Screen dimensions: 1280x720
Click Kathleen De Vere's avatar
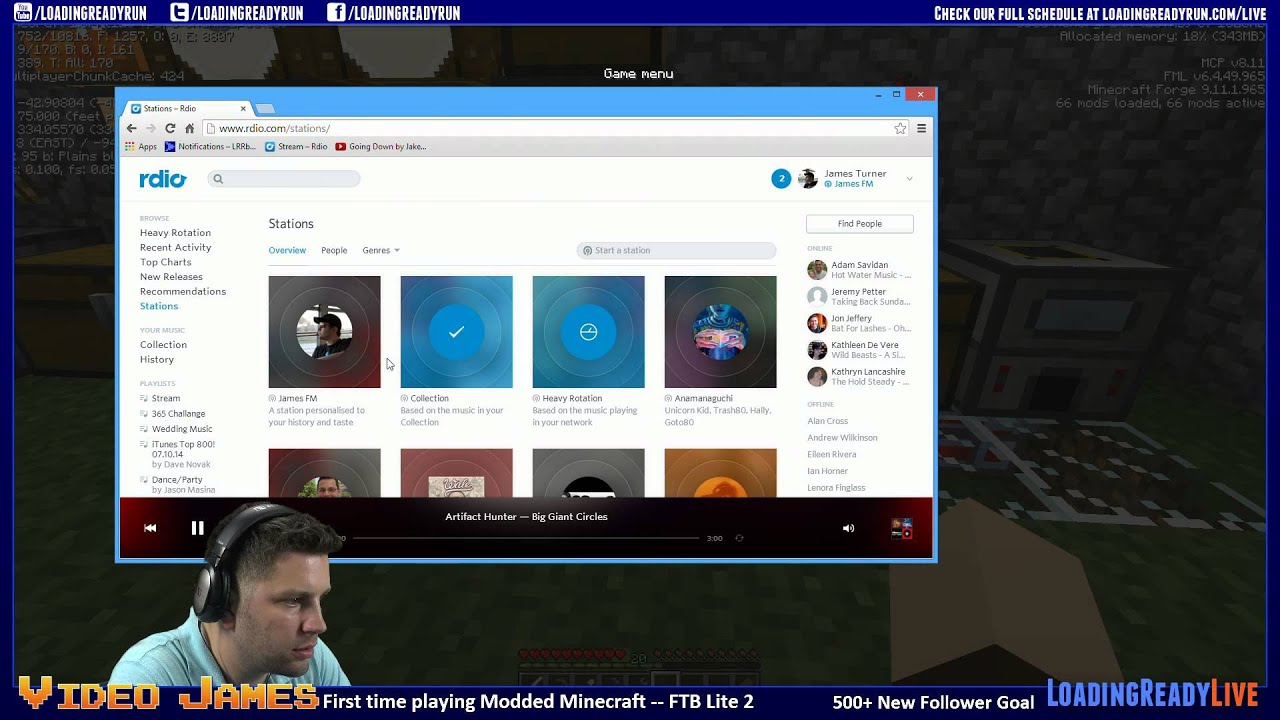pyautogui.click(x=817, y=350)
